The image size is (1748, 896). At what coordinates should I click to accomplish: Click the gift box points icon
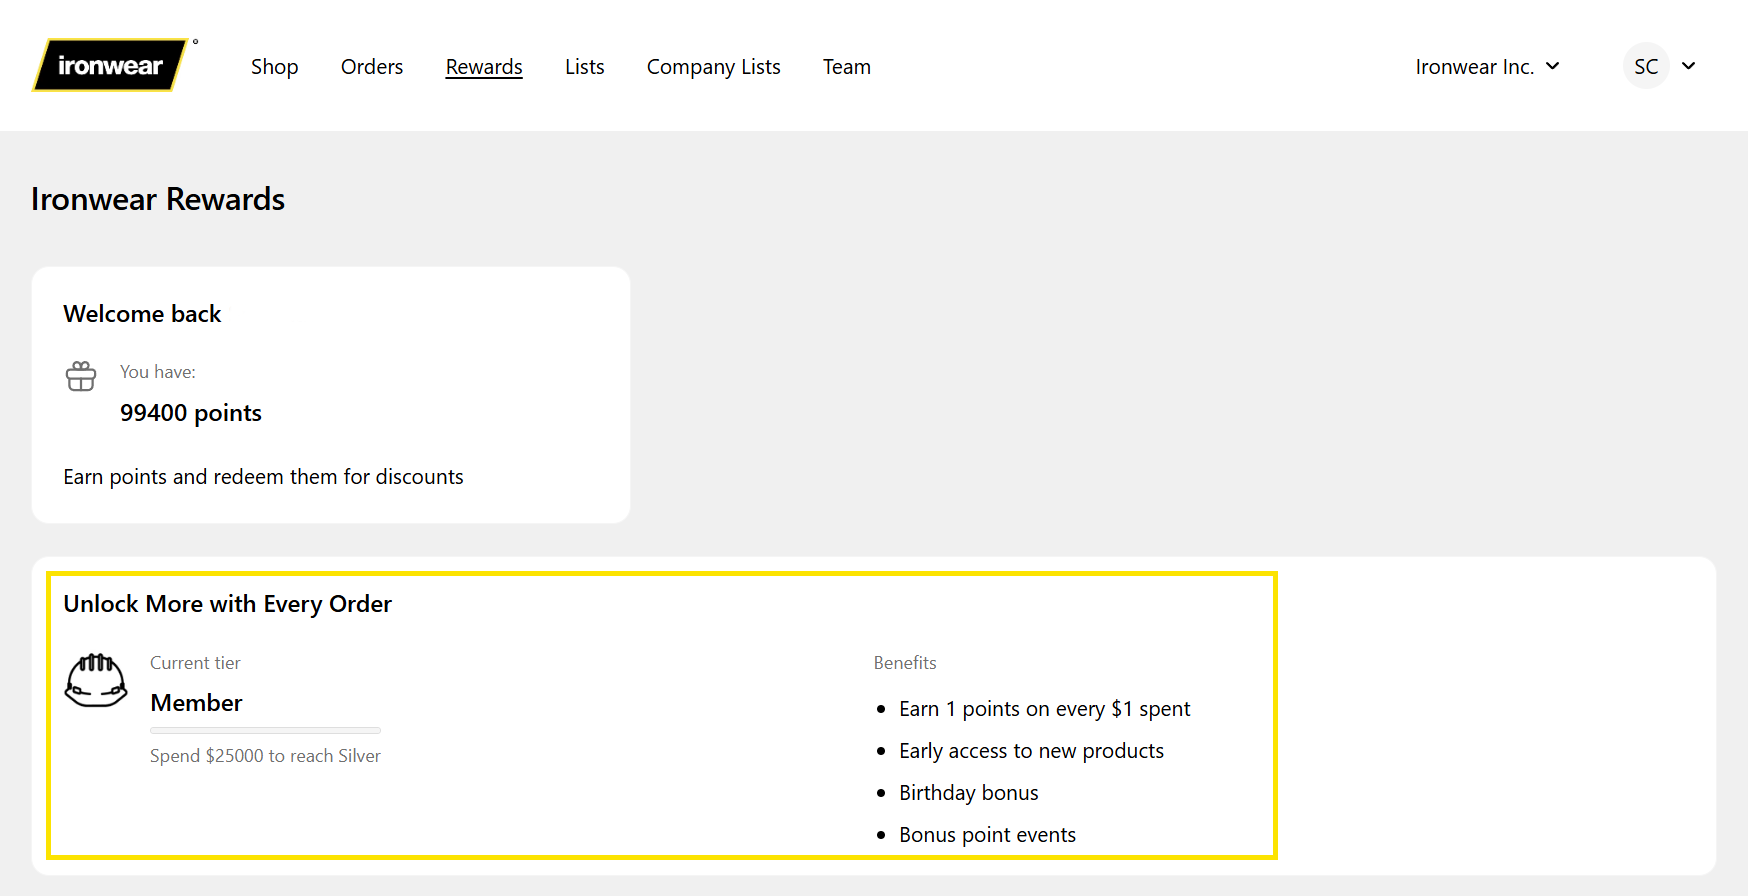(x=81, y=376)
